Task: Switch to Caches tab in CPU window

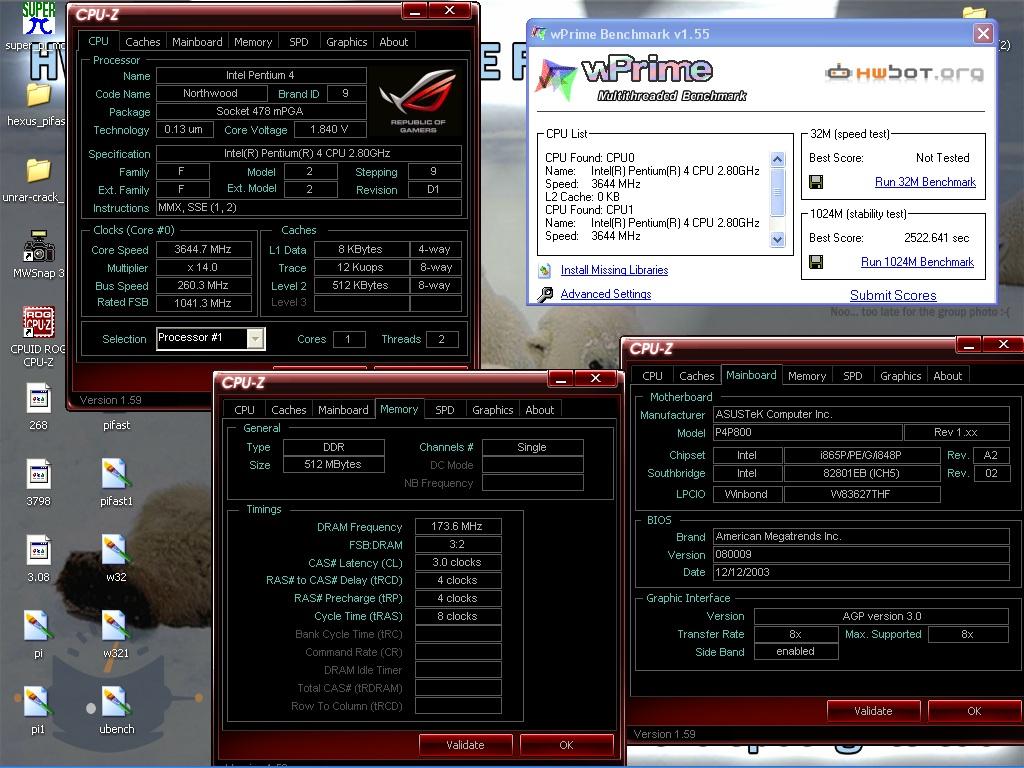Action: 142,42
